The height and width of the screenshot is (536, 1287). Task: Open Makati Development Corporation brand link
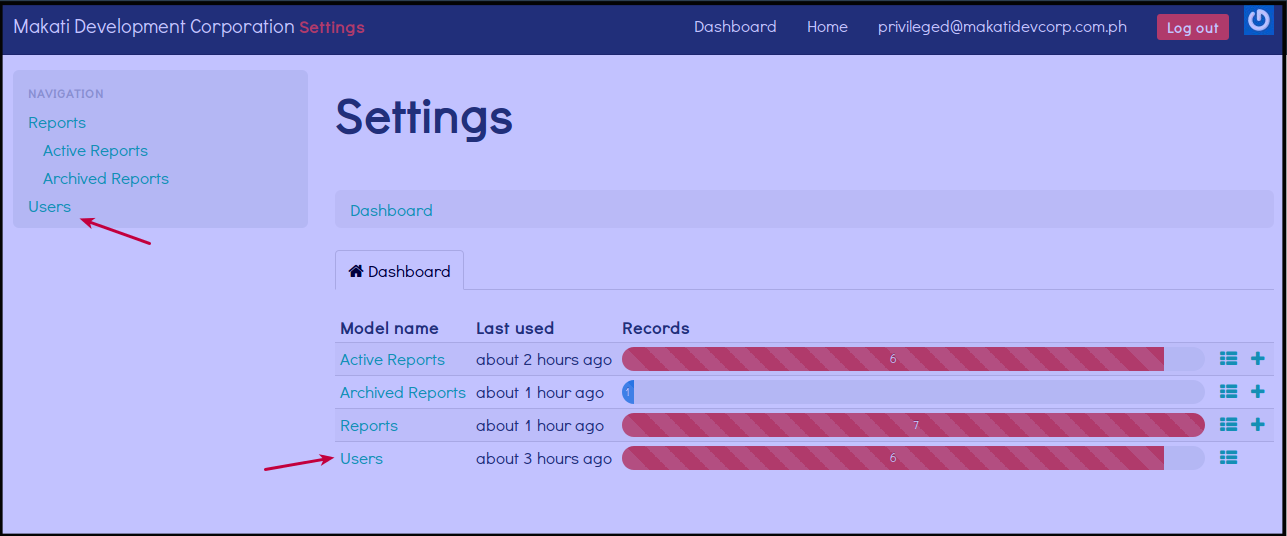coord(154,27)
